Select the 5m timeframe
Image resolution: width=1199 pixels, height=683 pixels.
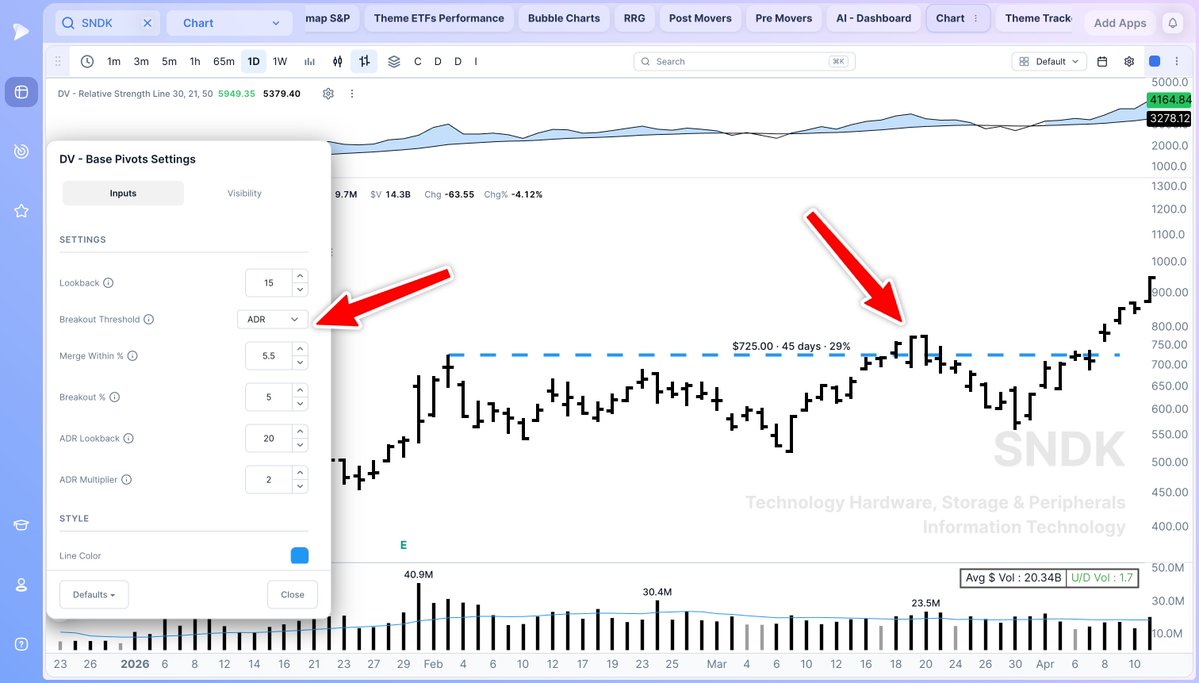(169, 61)
